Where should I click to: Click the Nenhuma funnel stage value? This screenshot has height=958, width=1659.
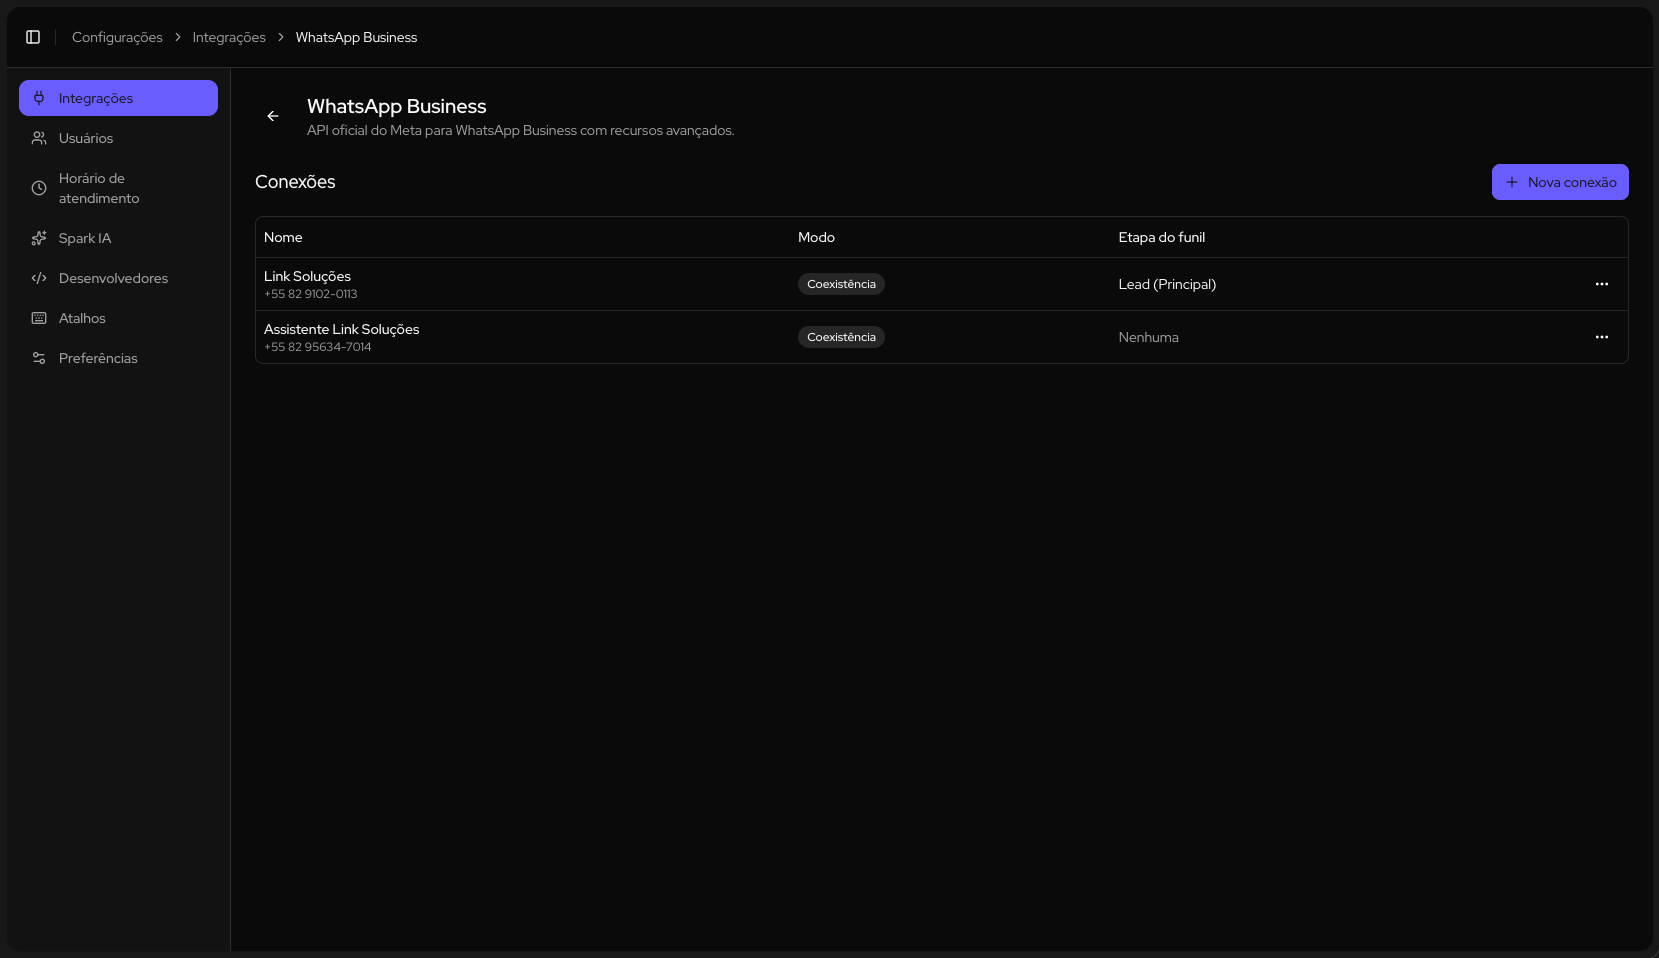1148,337
